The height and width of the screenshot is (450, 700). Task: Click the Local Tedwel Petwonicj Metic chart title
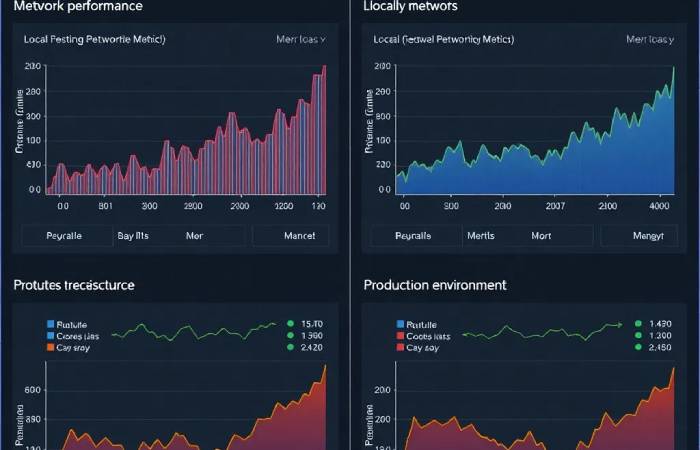point(444,39)
